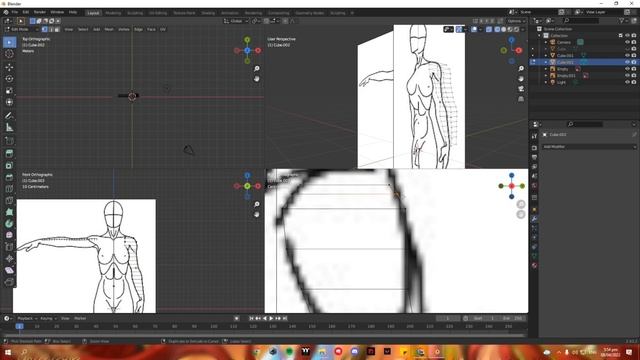Click pan hand icon in Top Orthographic viewport

pos(257,79)
